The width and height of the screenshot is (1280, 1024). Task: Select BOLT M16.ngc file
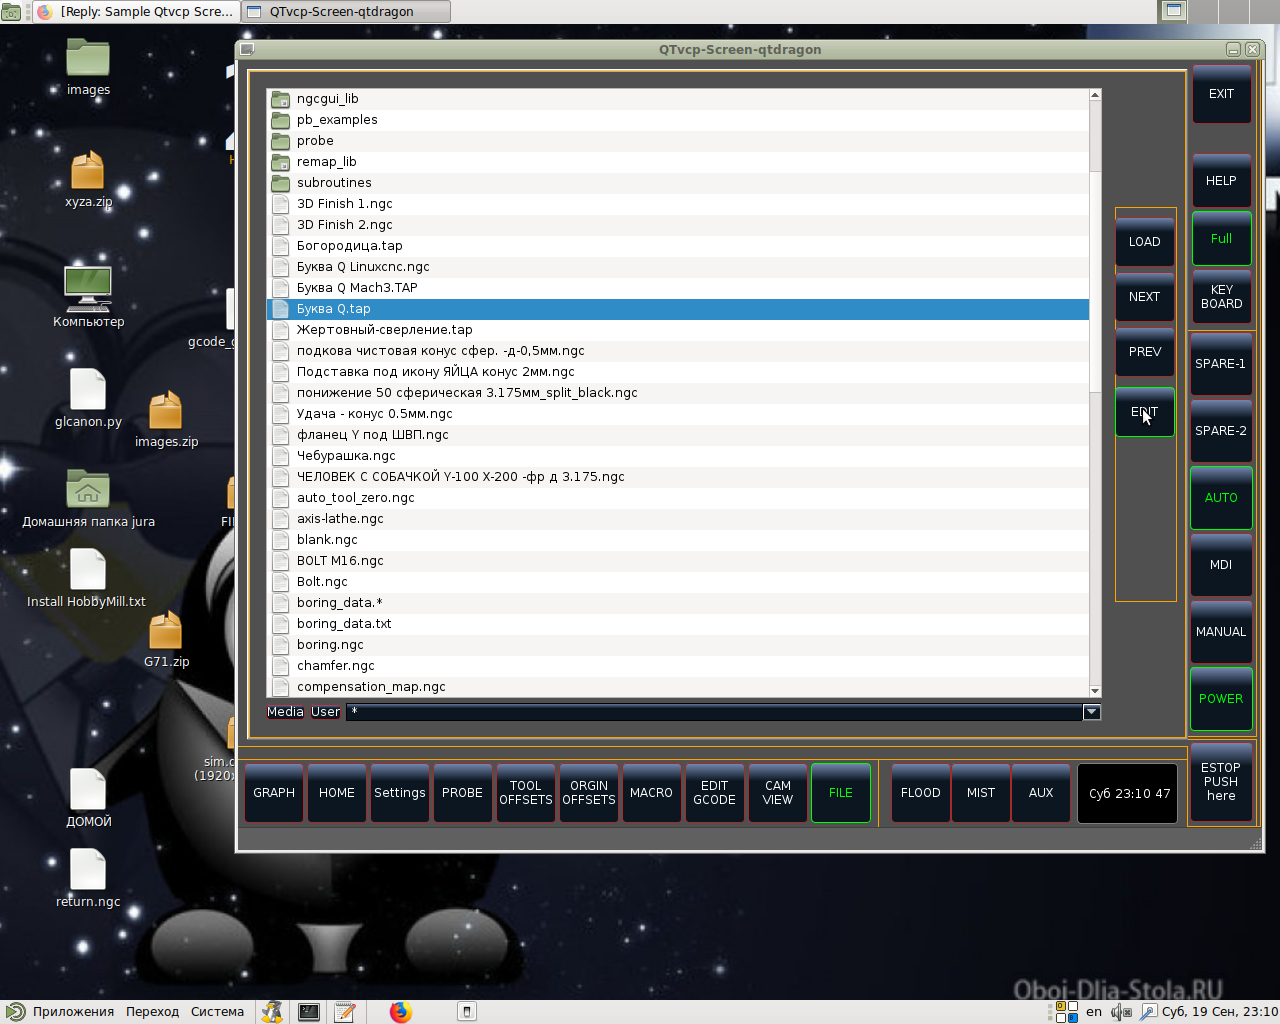pos(678,561)
